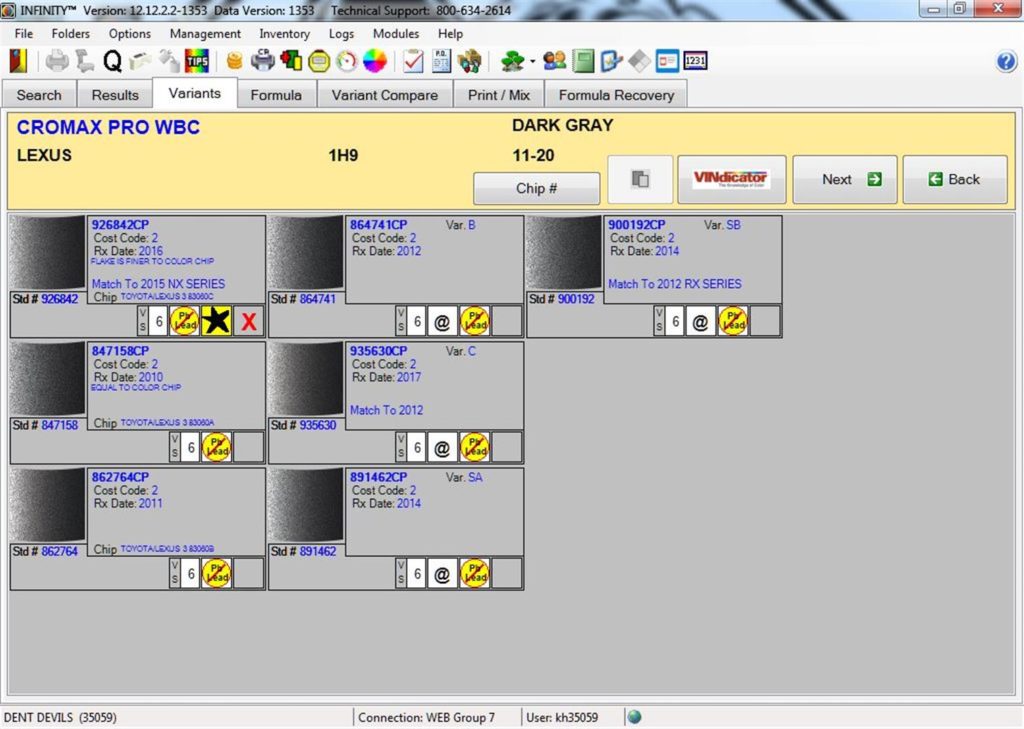Switch to the Formula tab
Image resolution: width=1024 pixels, height=729 pixels.
[x=276, y=95]
